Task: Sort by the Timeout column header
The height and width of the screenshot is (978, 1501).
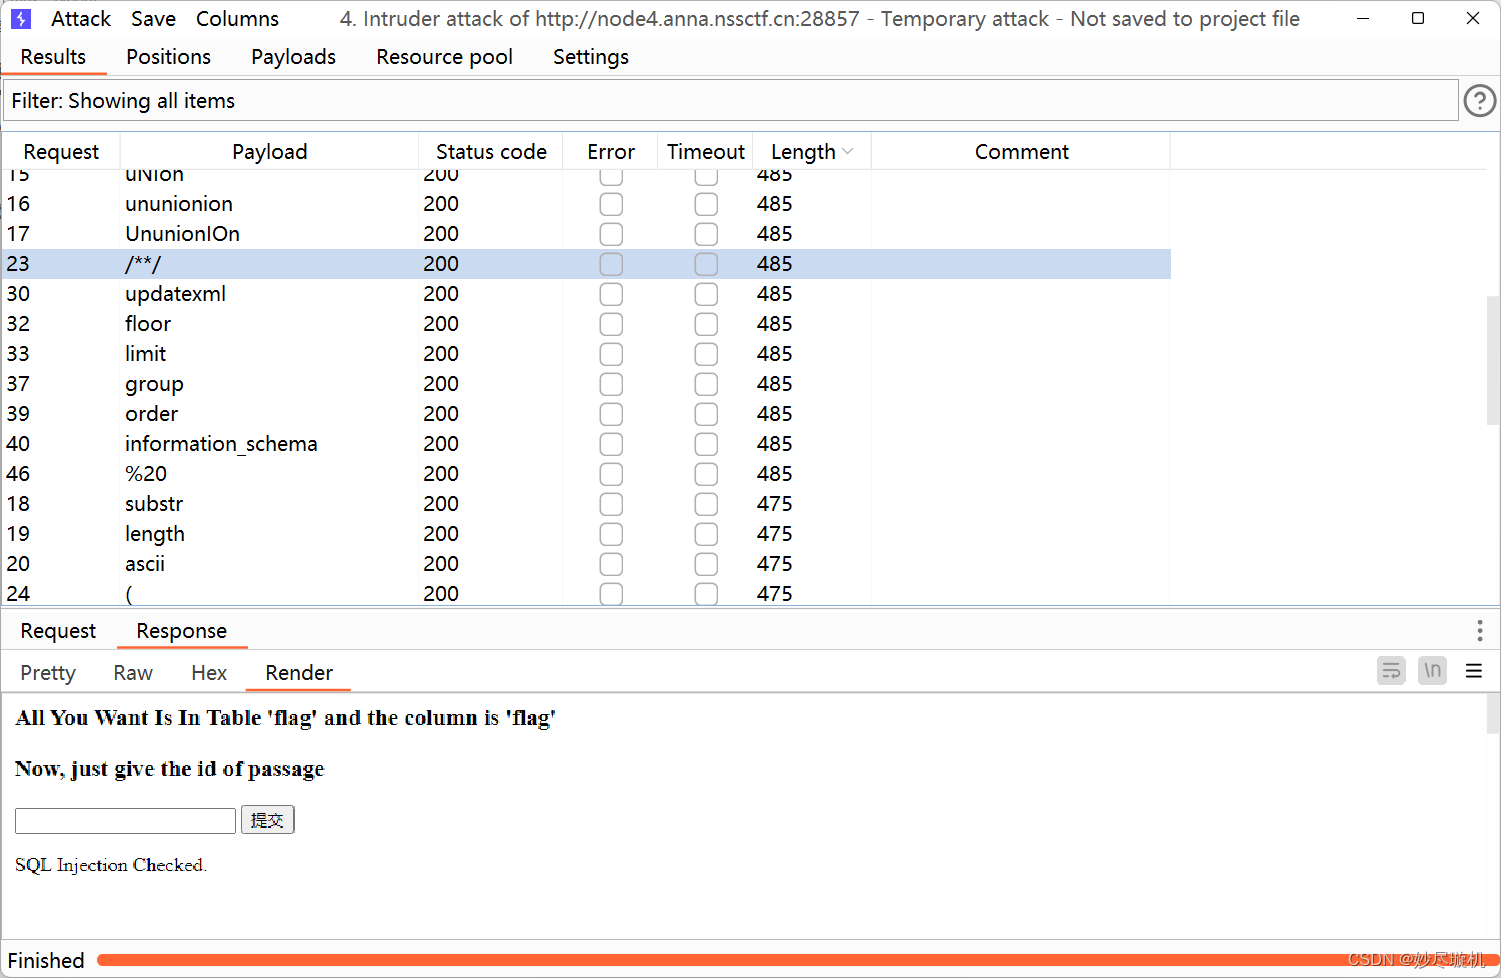Action: 705,152
